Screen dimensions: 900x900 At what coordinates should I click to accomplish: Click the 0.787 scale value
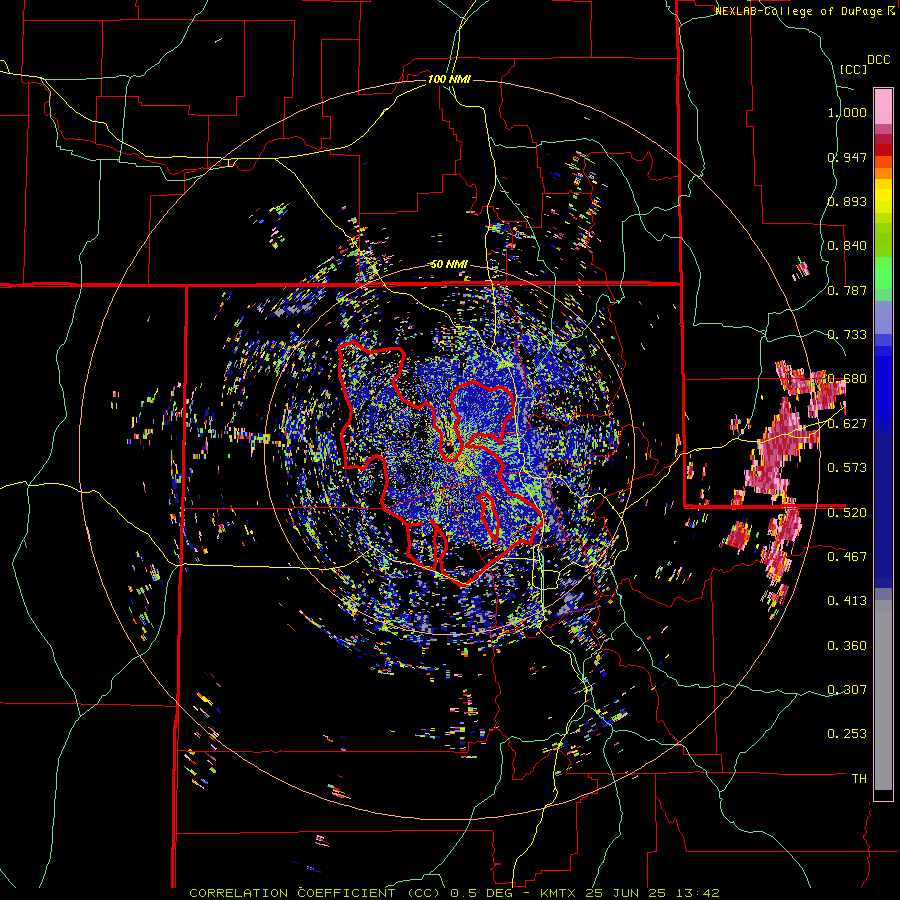pyautogui.click(x=847, y=290)
